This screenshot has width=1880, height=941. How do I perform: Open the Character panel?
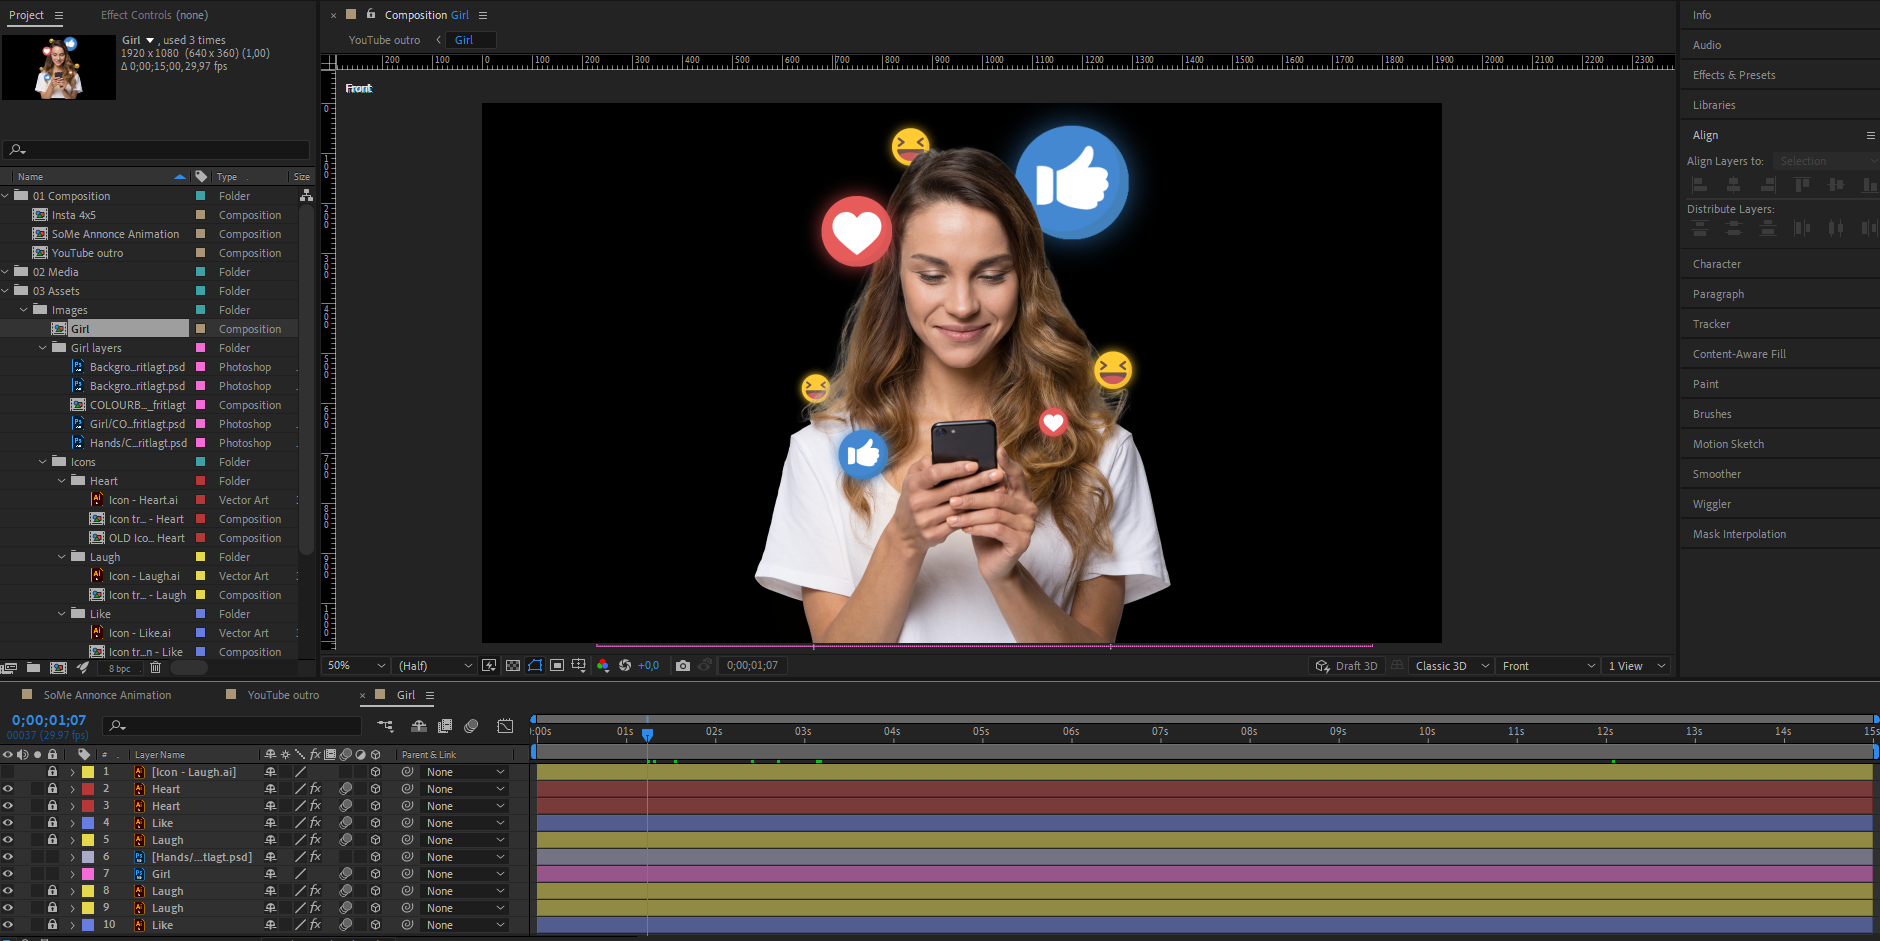point(1717,264)
